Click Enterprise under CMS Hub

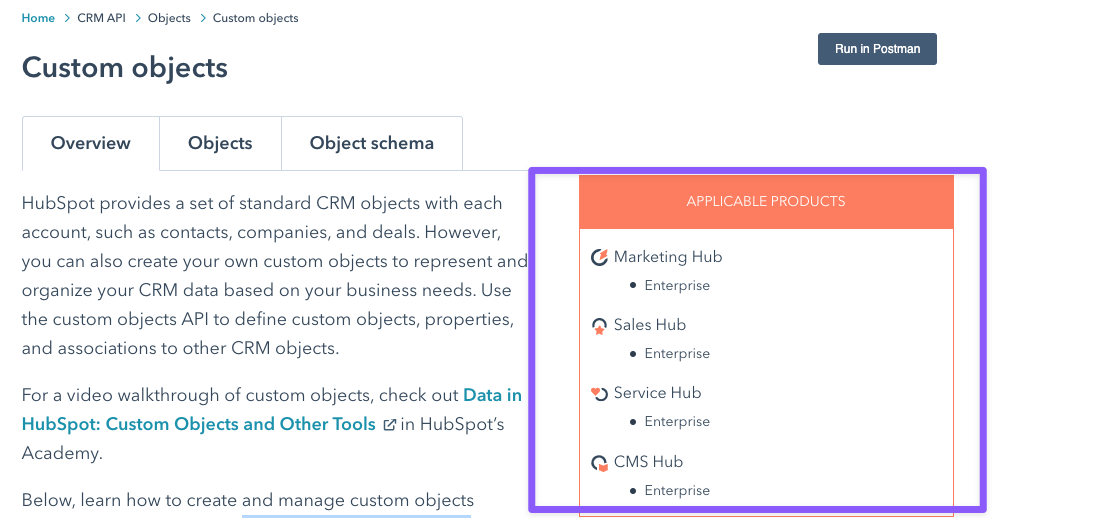(x=677, y=490)
